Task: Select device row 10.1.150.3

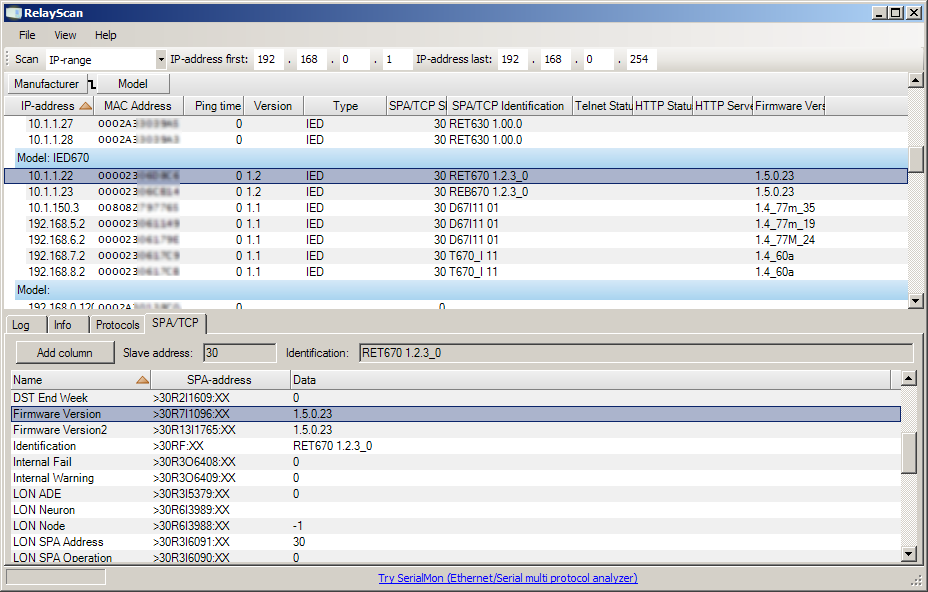Action: click(x=456, y=208)
